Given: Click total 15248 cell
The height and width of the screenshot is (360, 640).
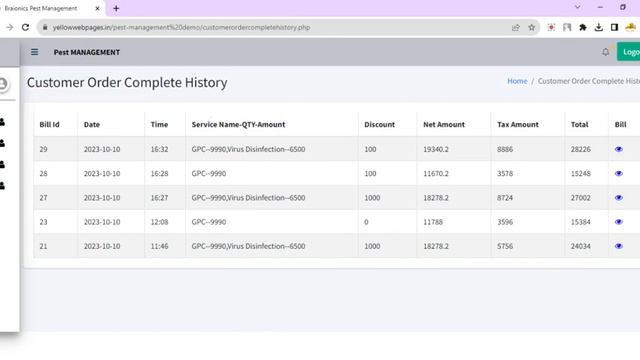Looking at the screenshot, I should [x=587, y=173].
